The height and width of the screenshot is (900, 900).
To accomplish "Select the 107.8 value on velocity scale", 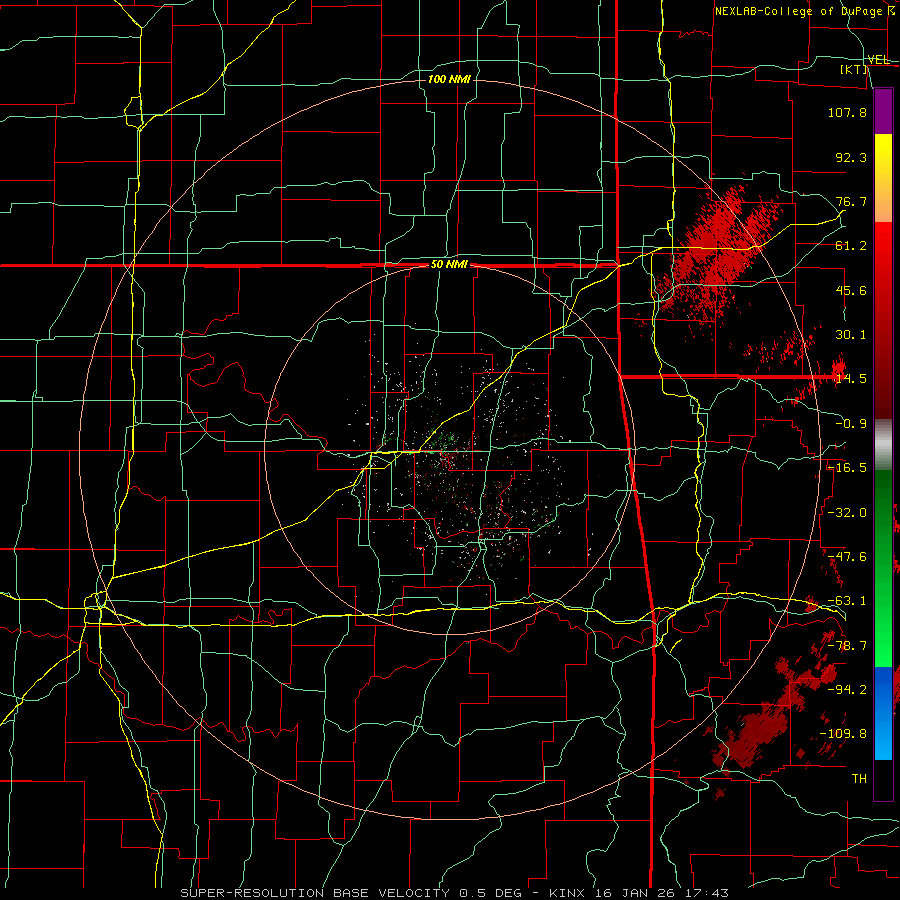I will (x=847, y=112).
